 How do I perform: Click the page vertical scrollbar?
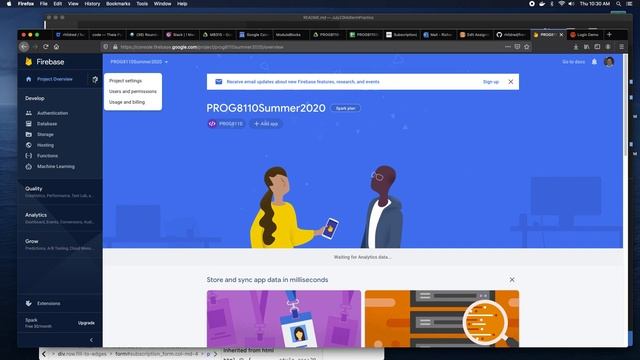625,105
